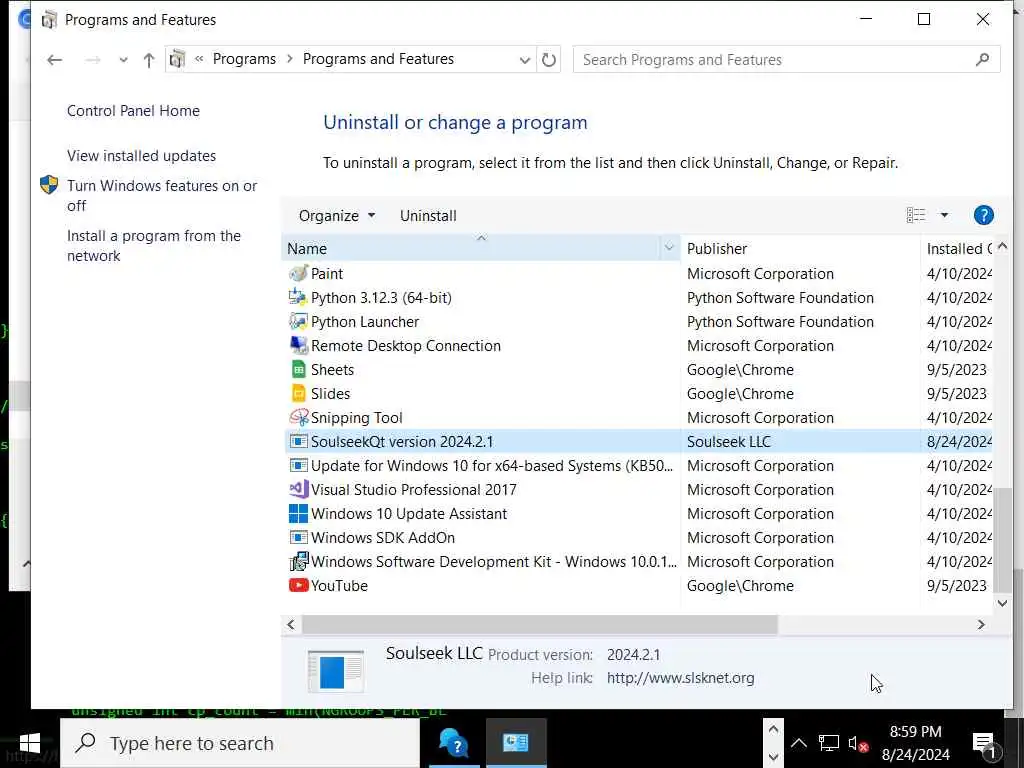Click the help link http://www.slsknet.org
Screen dimensions: 1024x768
tap(680, 678)
